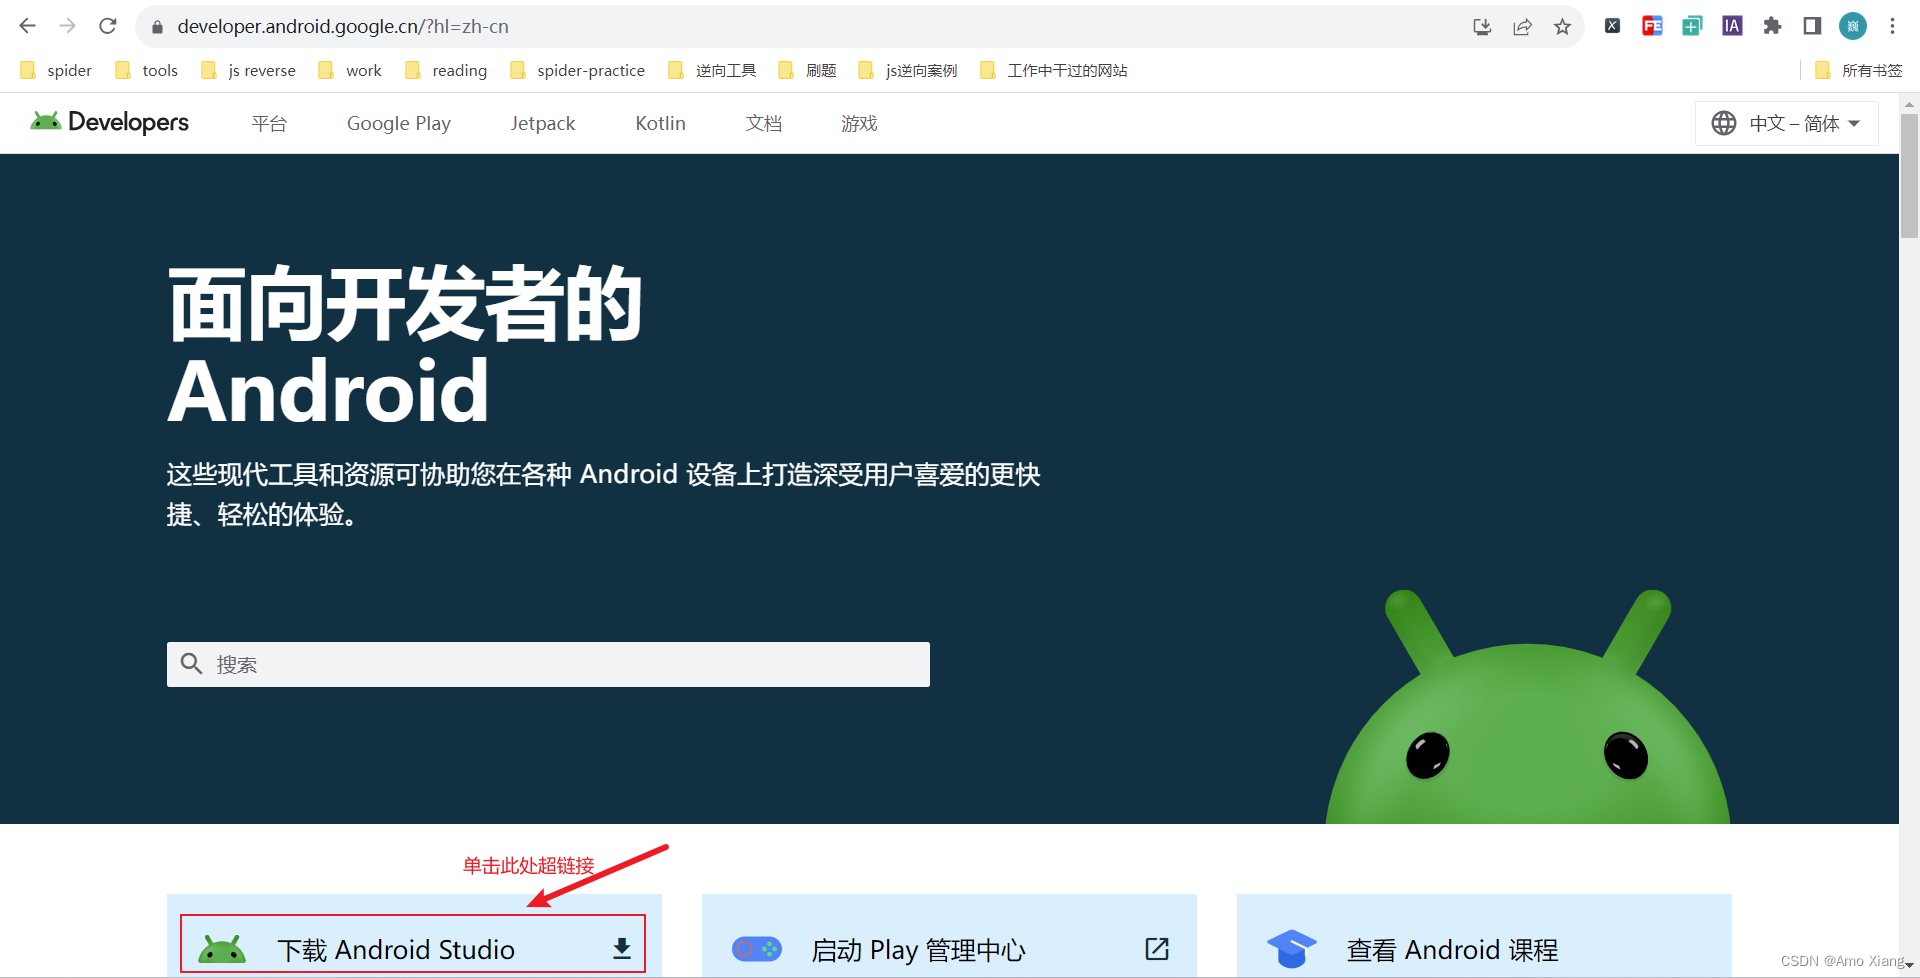Open the black X extension icon
This screenshot has height=978, width=1920.
[1612, 26]
